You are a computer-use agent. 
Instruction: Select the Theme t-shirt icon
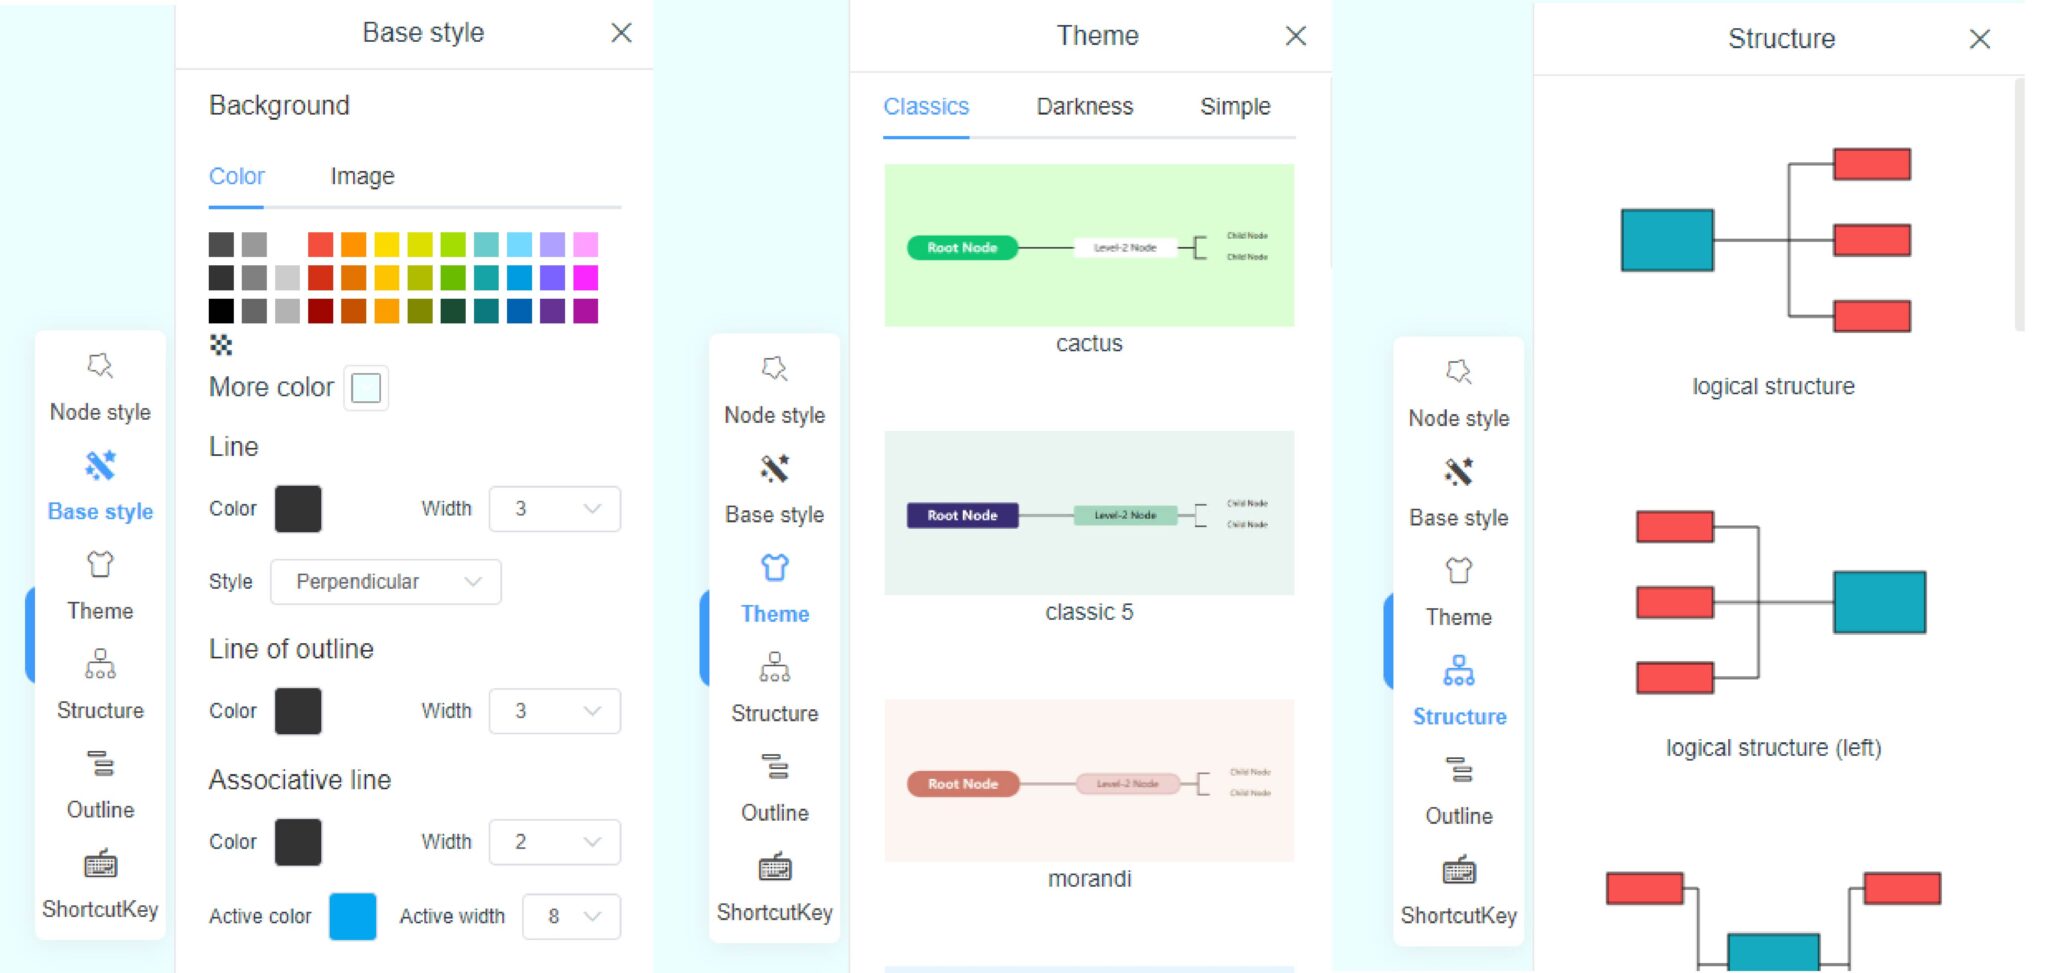click(99, 566)
